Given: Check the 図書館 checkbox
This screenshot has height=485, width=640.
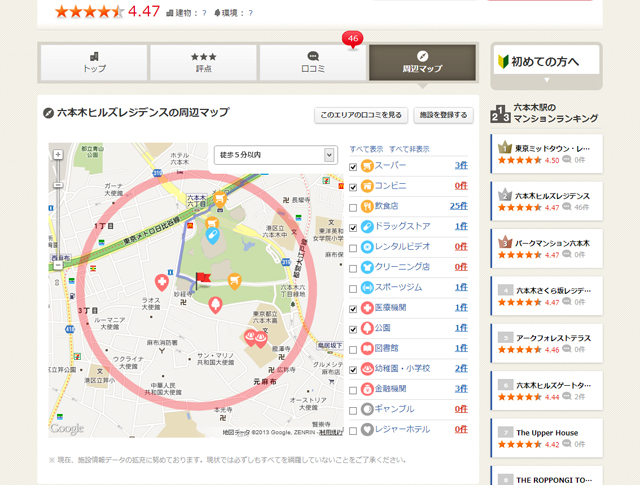Looking at the screenshot, I should coord(353,350).
